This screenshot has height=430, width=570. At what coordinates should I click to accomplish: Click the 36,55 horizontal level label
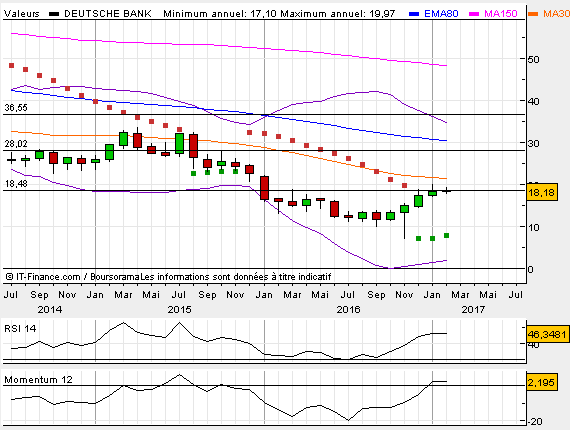tap(16, 108)
